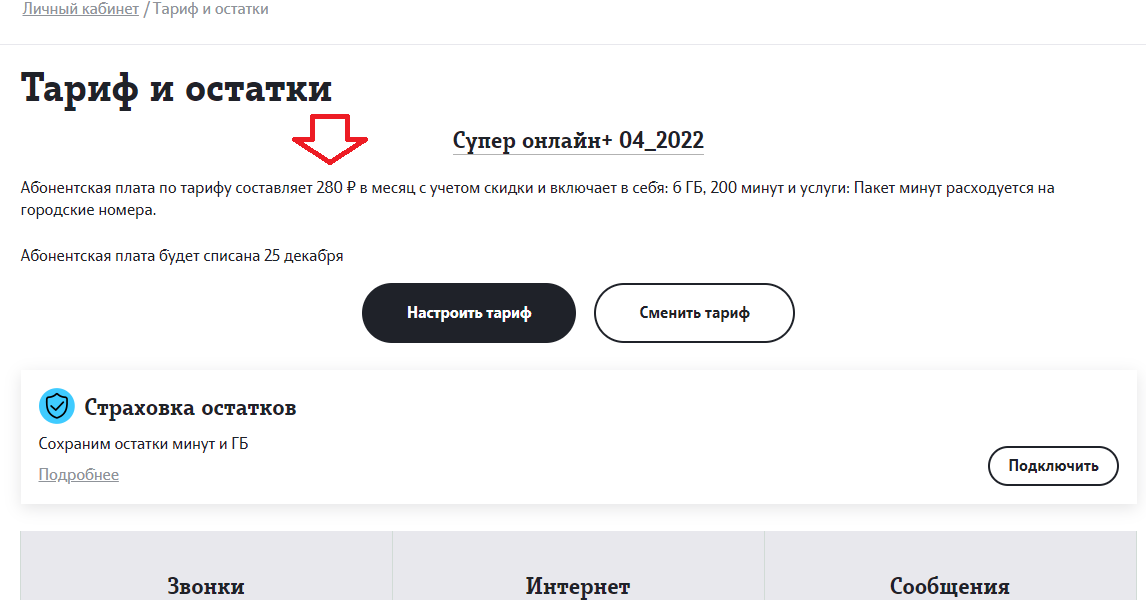Viewport: 1146px width, 600px height.
Task: Open the Подробнее link under Страховка остатков
Action: [x=79, y=475]
